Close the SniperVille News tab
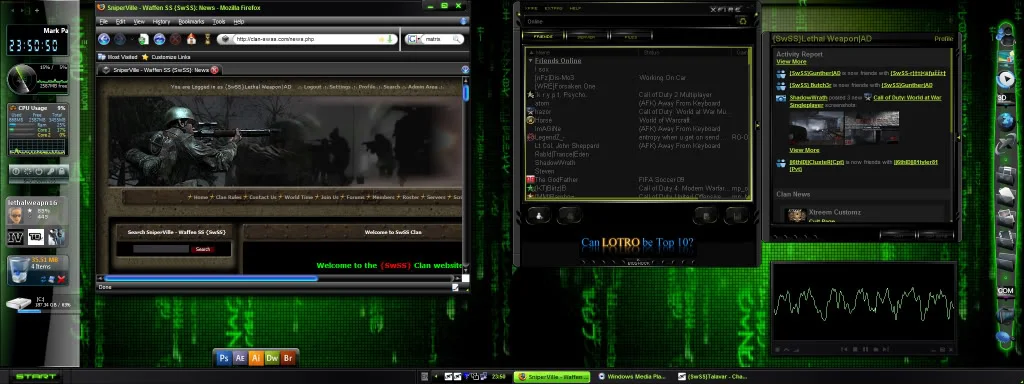Image resolution: width=1024 pixels, height=384 pixels. [214, 70]
